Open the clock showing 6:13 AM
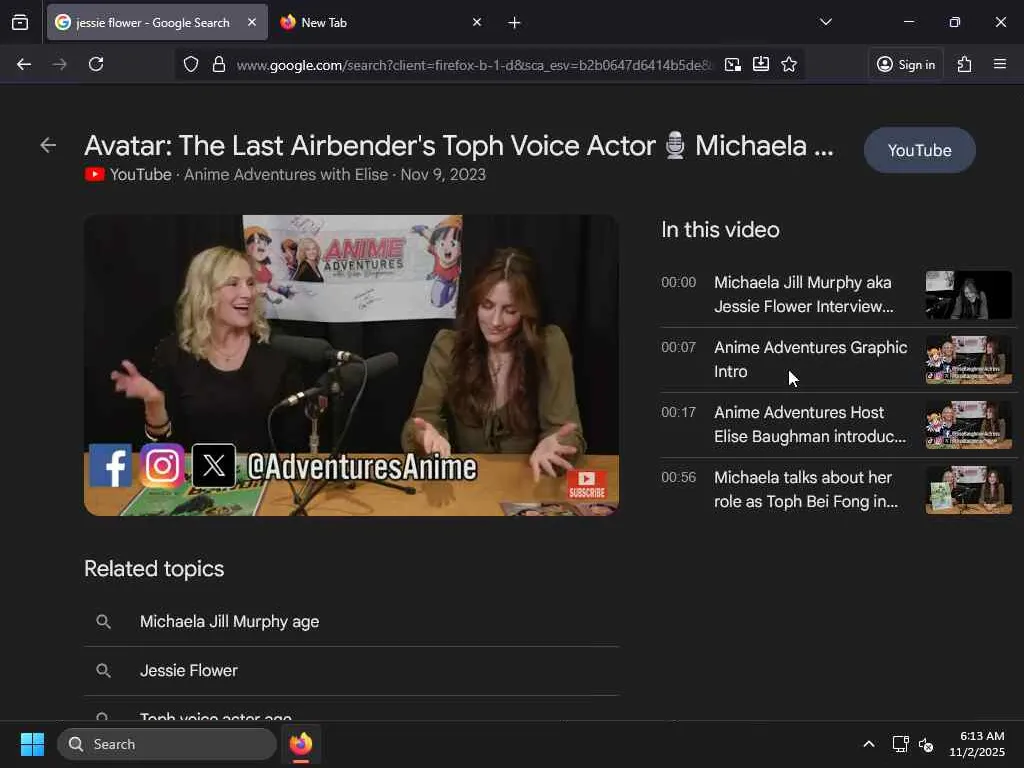The height and width of the screenshot is (768, 1024). pos(977,744)
